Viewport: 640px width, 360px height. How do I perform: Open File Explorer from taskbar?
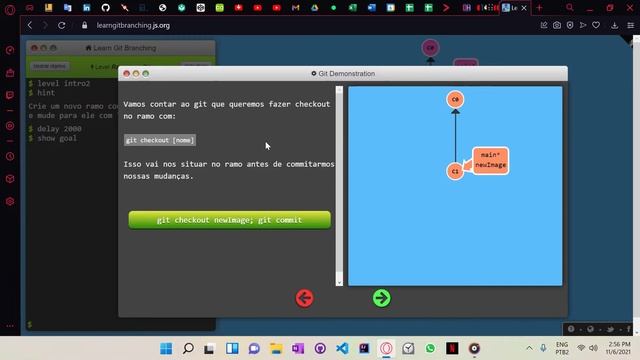point(276,348)
